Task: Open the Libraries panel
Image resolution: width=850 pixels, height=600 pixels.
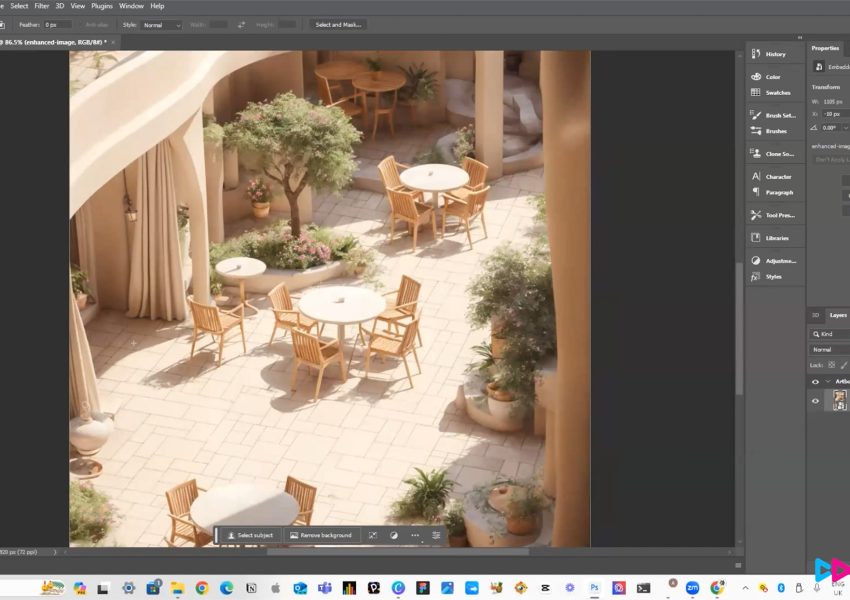Action: pyautogui.click(x=776, y=238)
